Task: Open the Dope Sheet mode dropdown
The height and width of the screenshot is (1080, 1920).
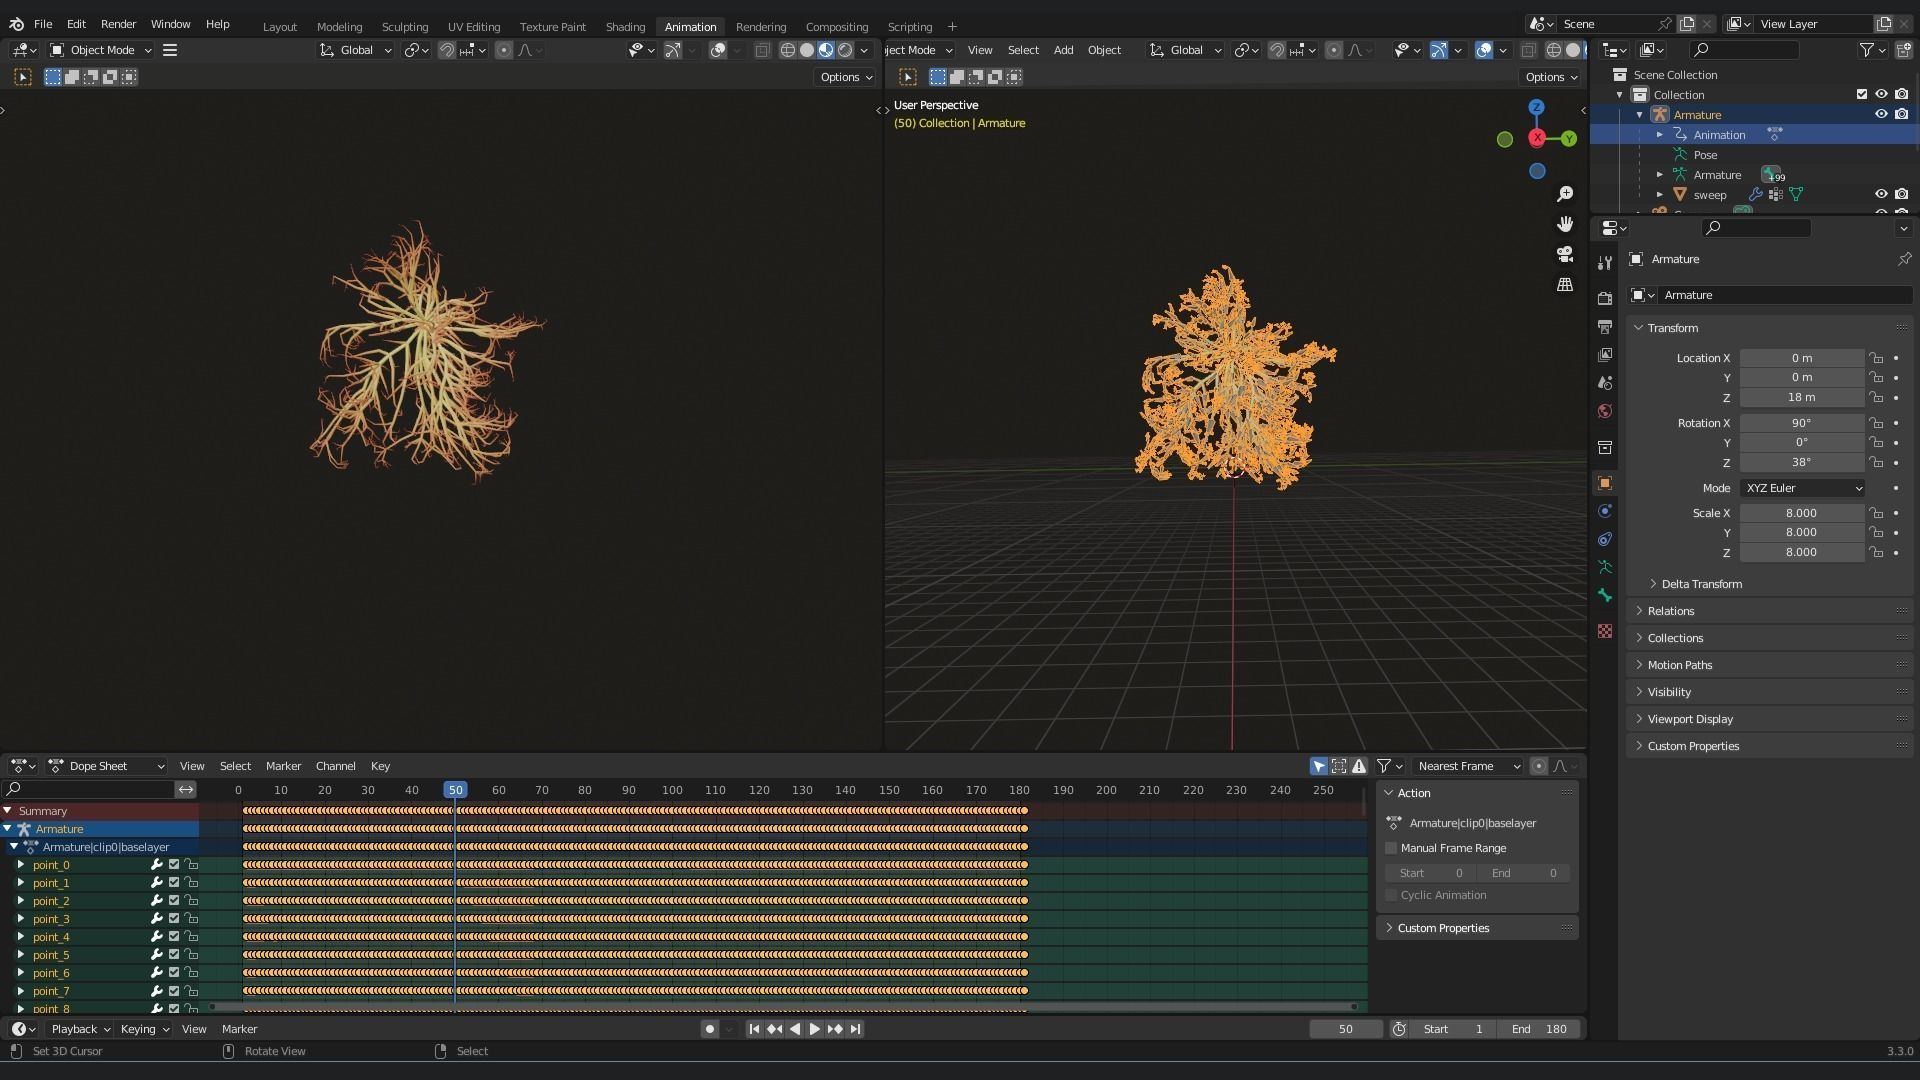Action: click(107, 766)
